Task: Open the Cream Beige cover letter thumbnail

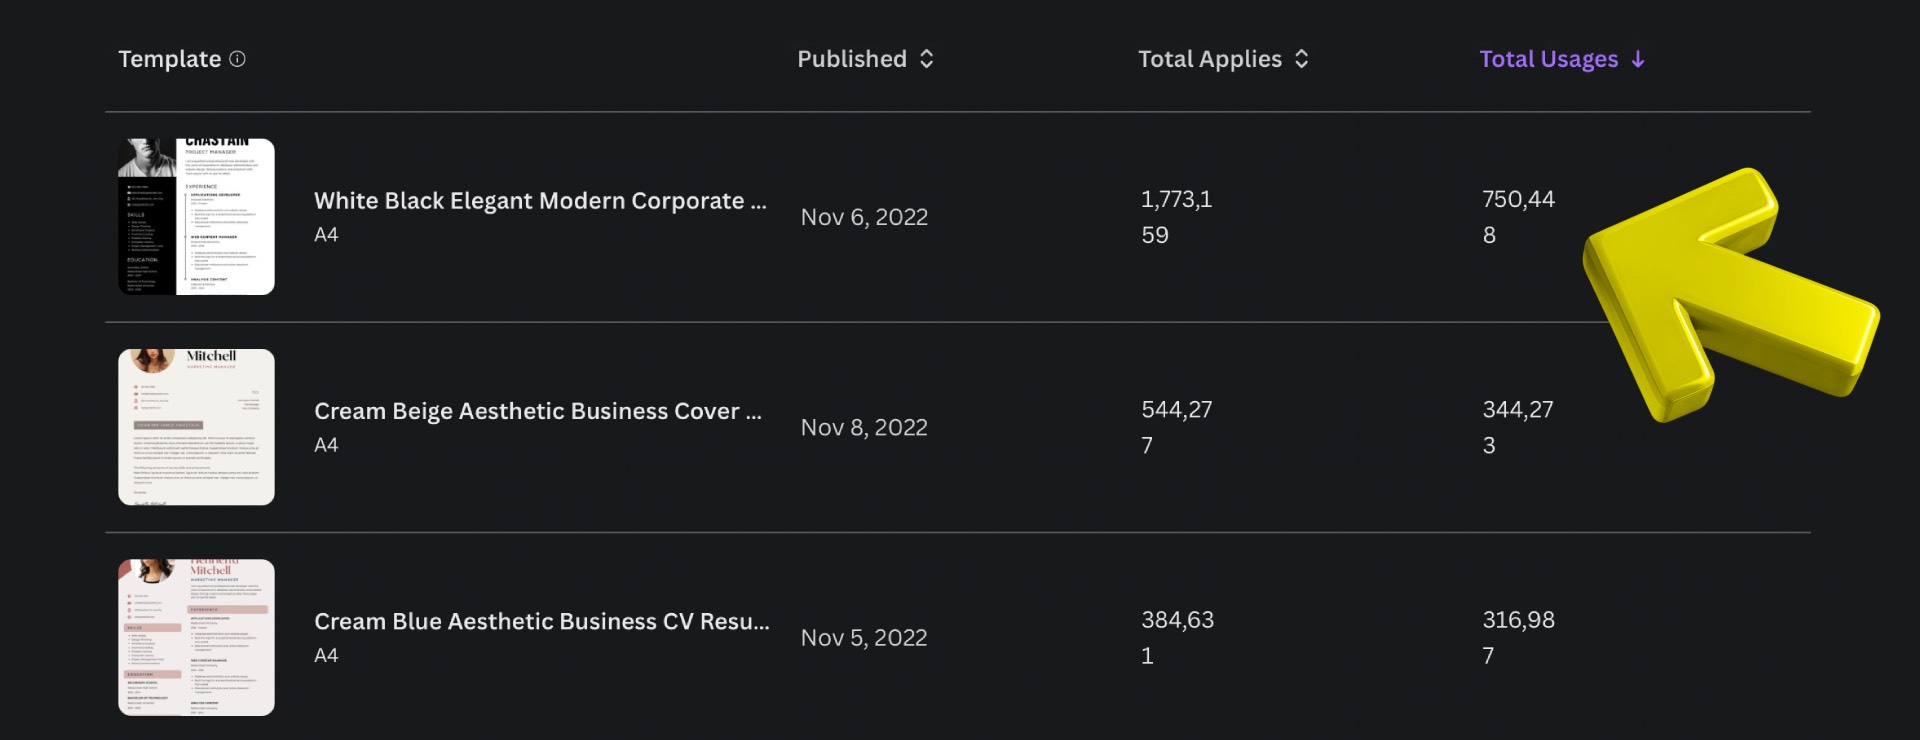Action: 196,427
